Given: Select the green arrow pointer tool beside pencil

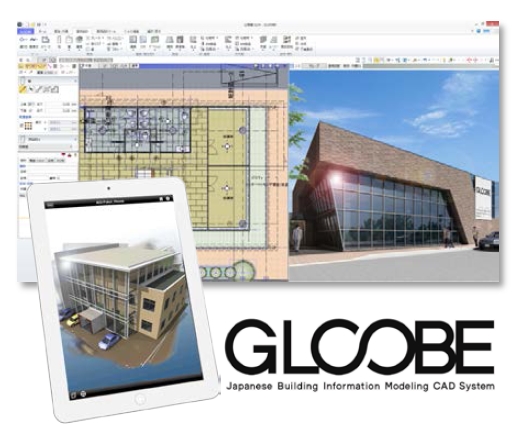Looking at the screenshot, I should pyautogui.click(x=31, y=89).
